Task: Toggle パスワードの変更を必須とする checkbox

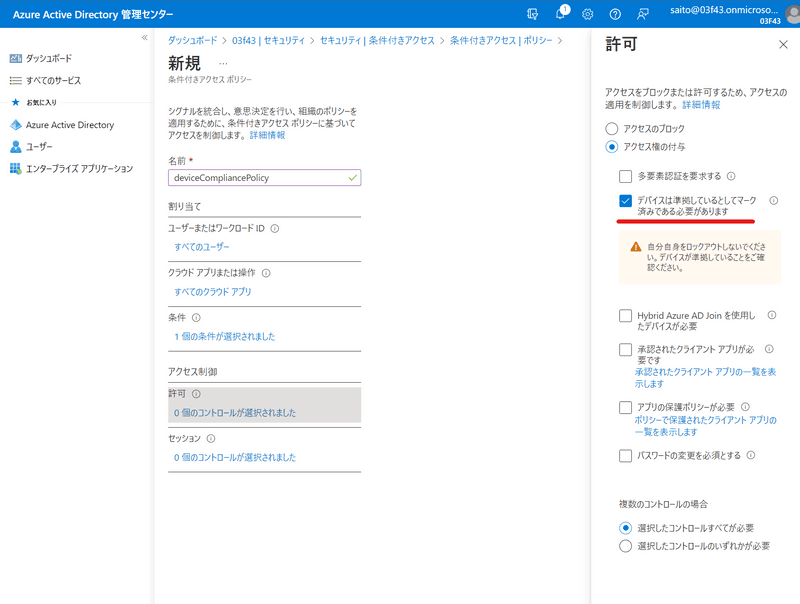Action: pyautogui.click(x=625, y=456)
